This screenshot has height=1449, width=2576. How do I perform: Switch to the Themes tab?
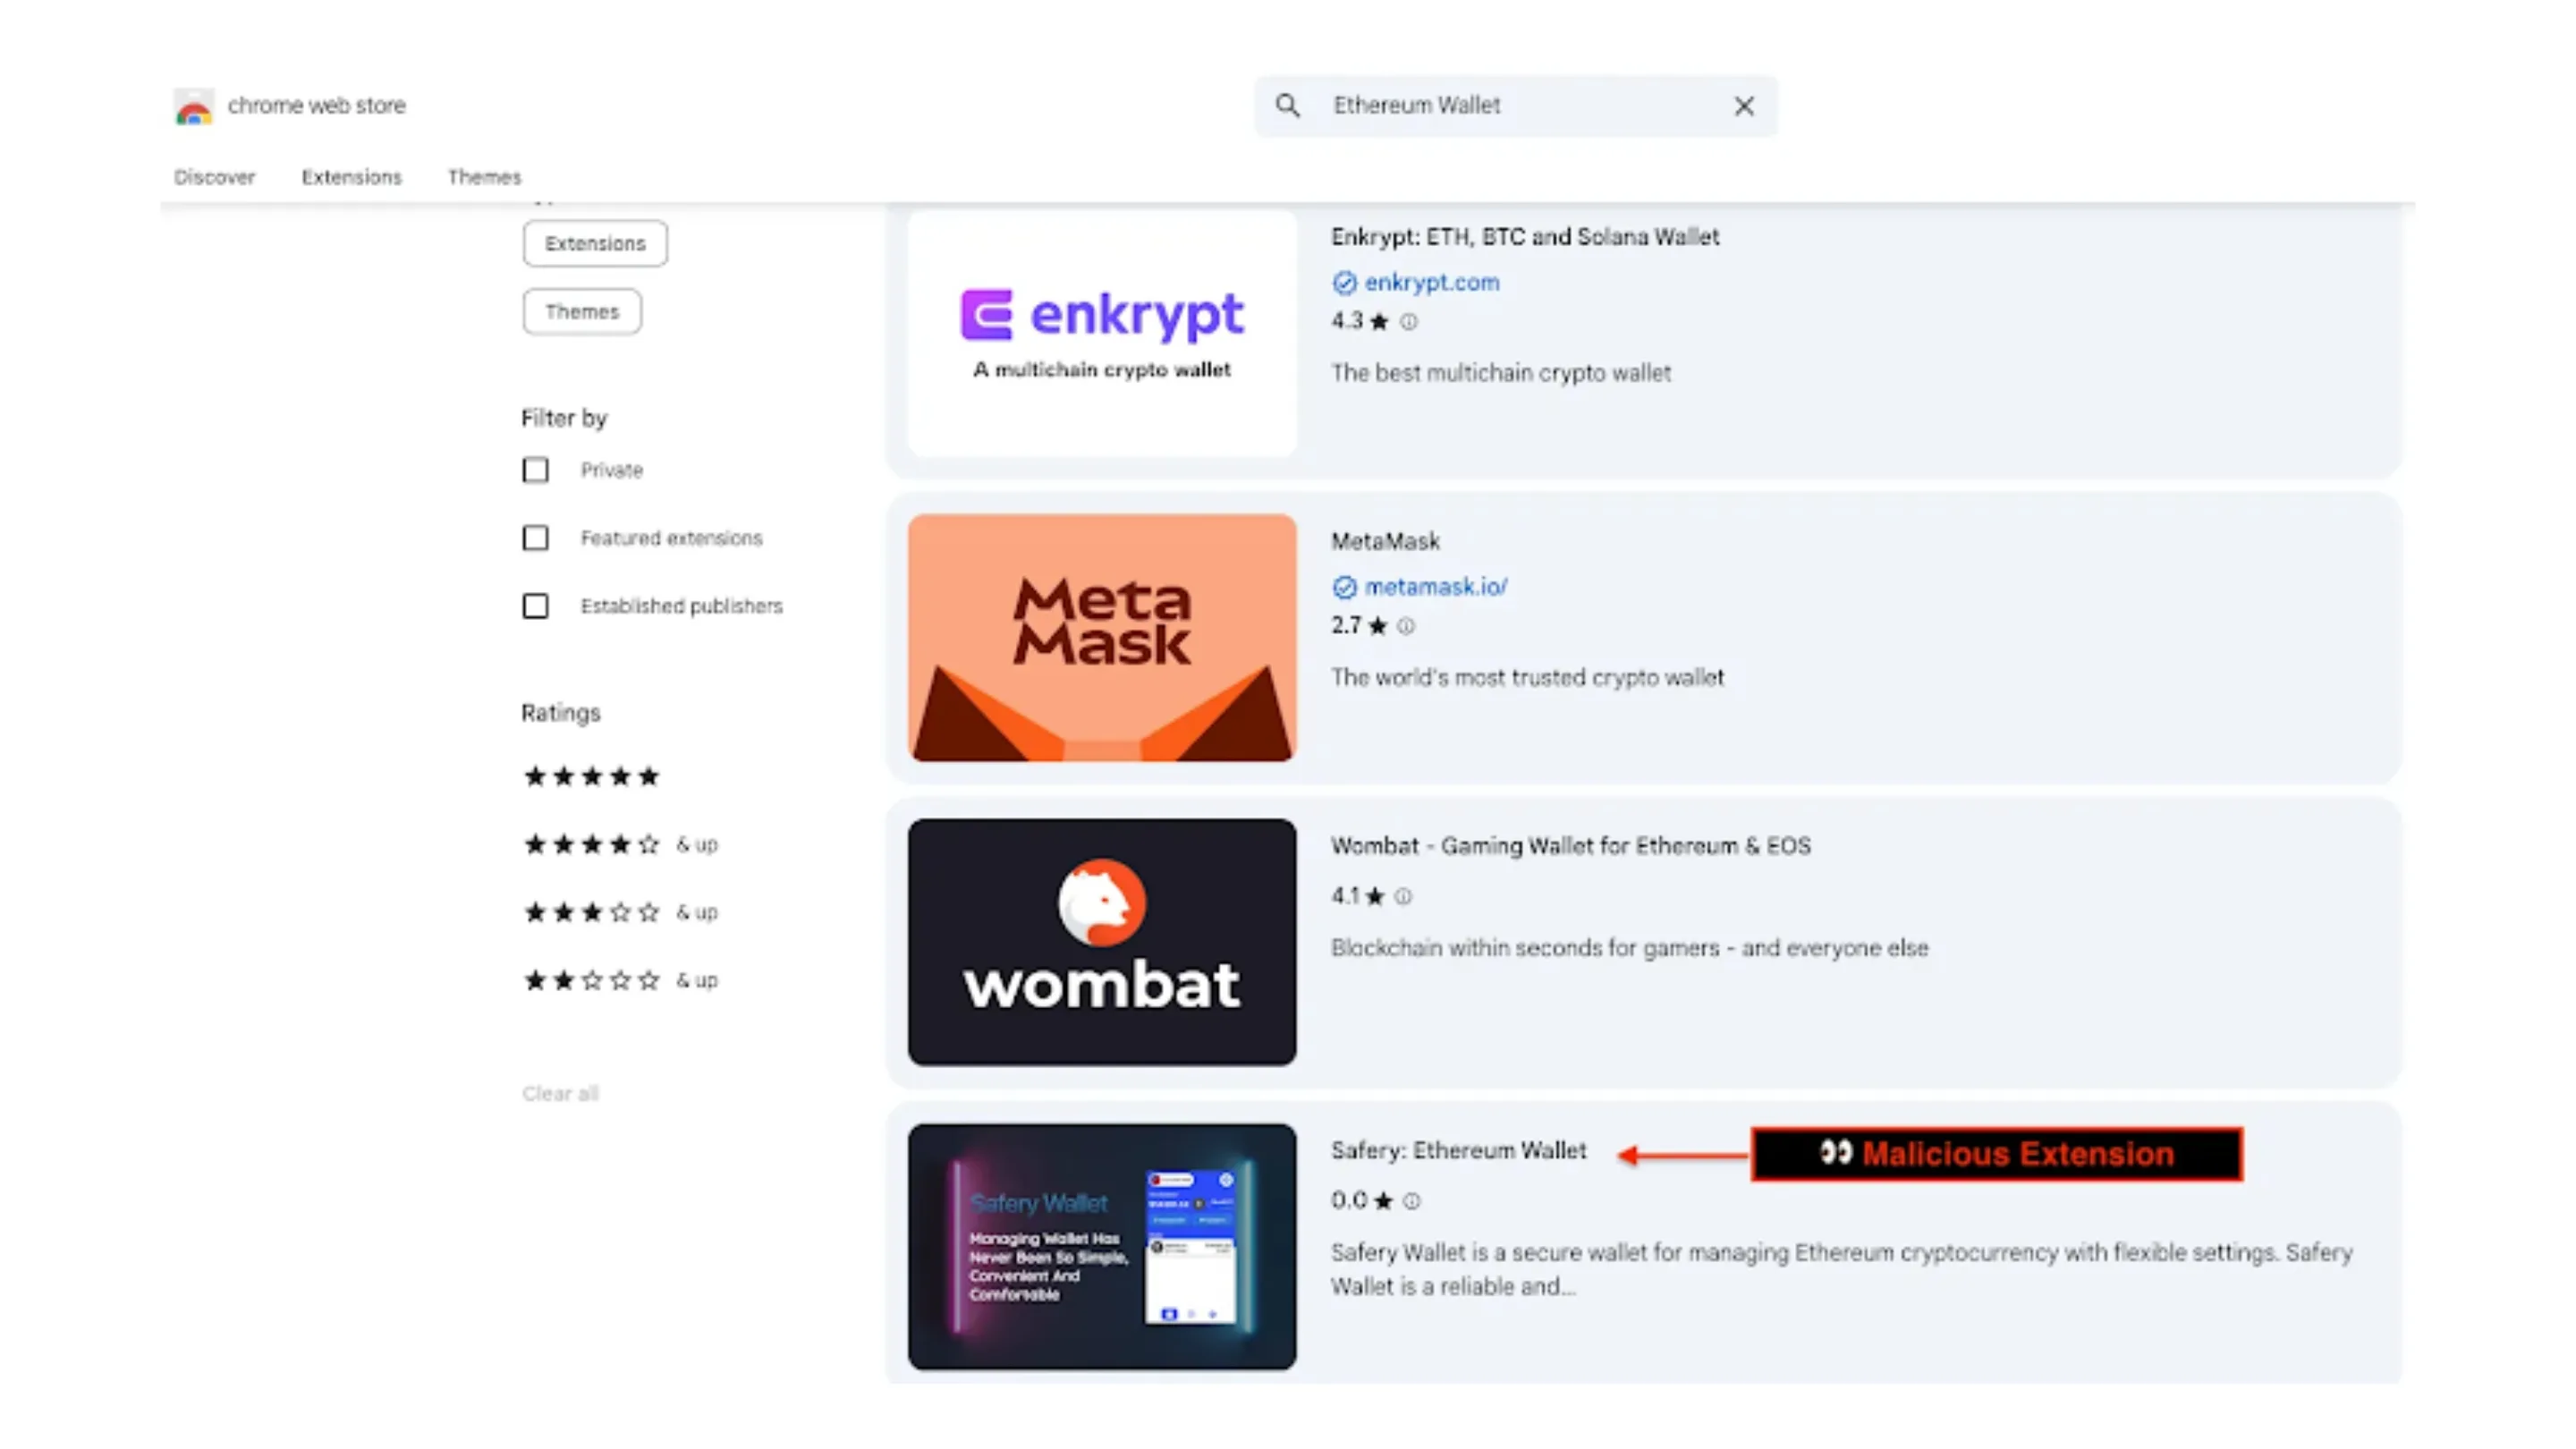[484, 176]
